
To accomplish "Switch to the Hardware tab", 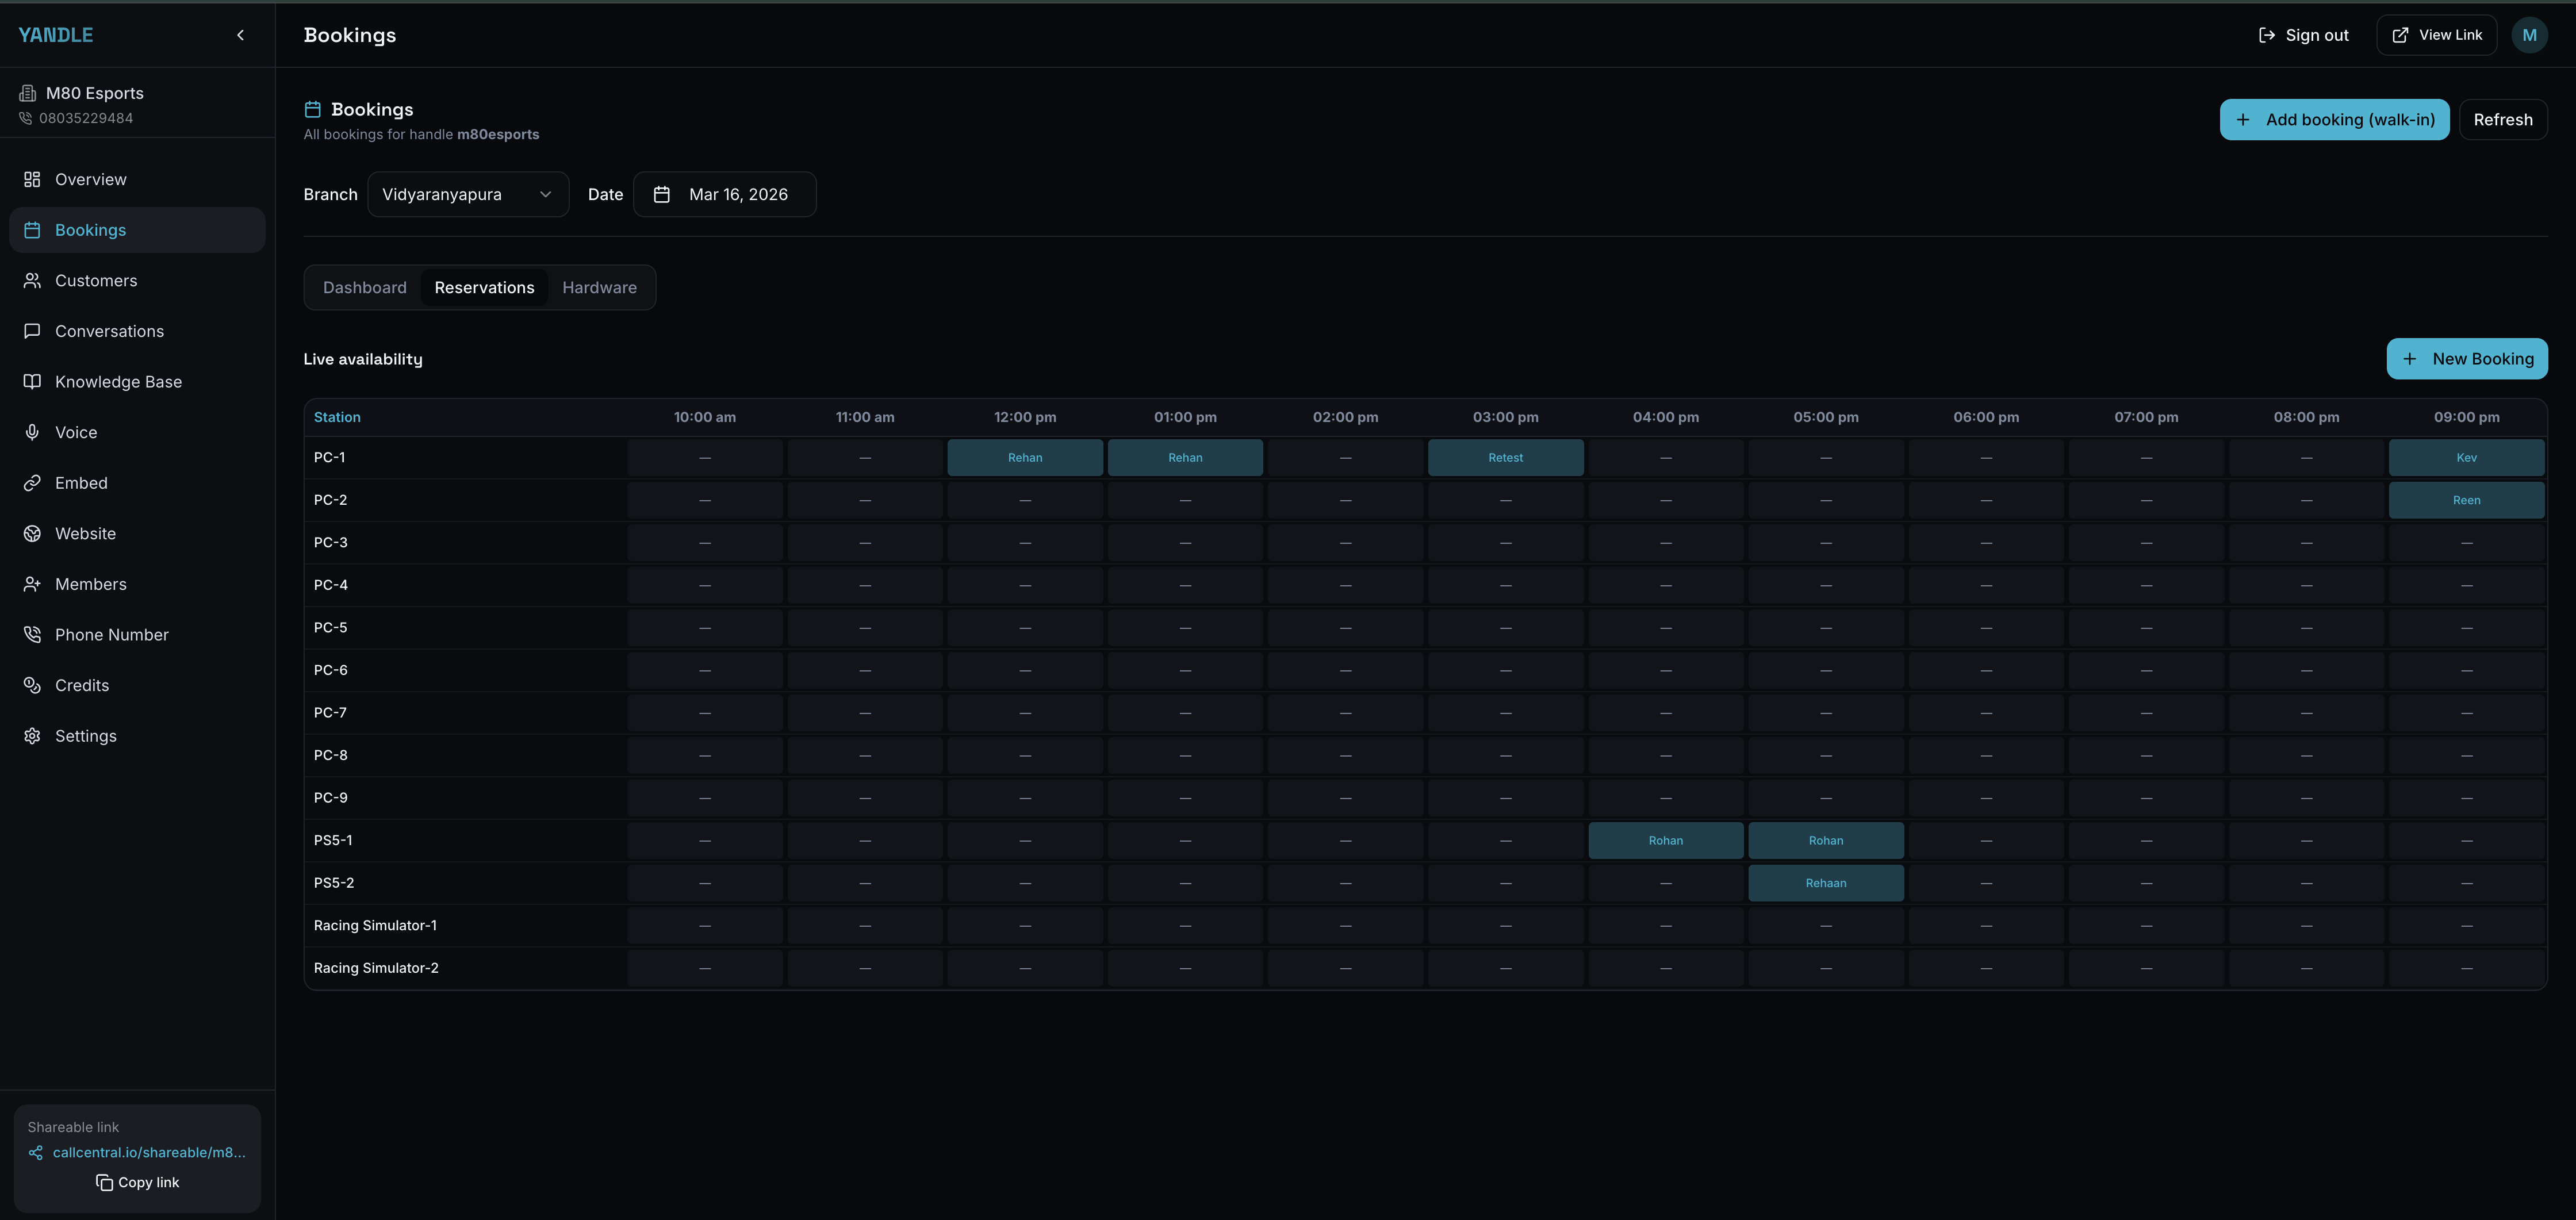I will tap(599, 288).
